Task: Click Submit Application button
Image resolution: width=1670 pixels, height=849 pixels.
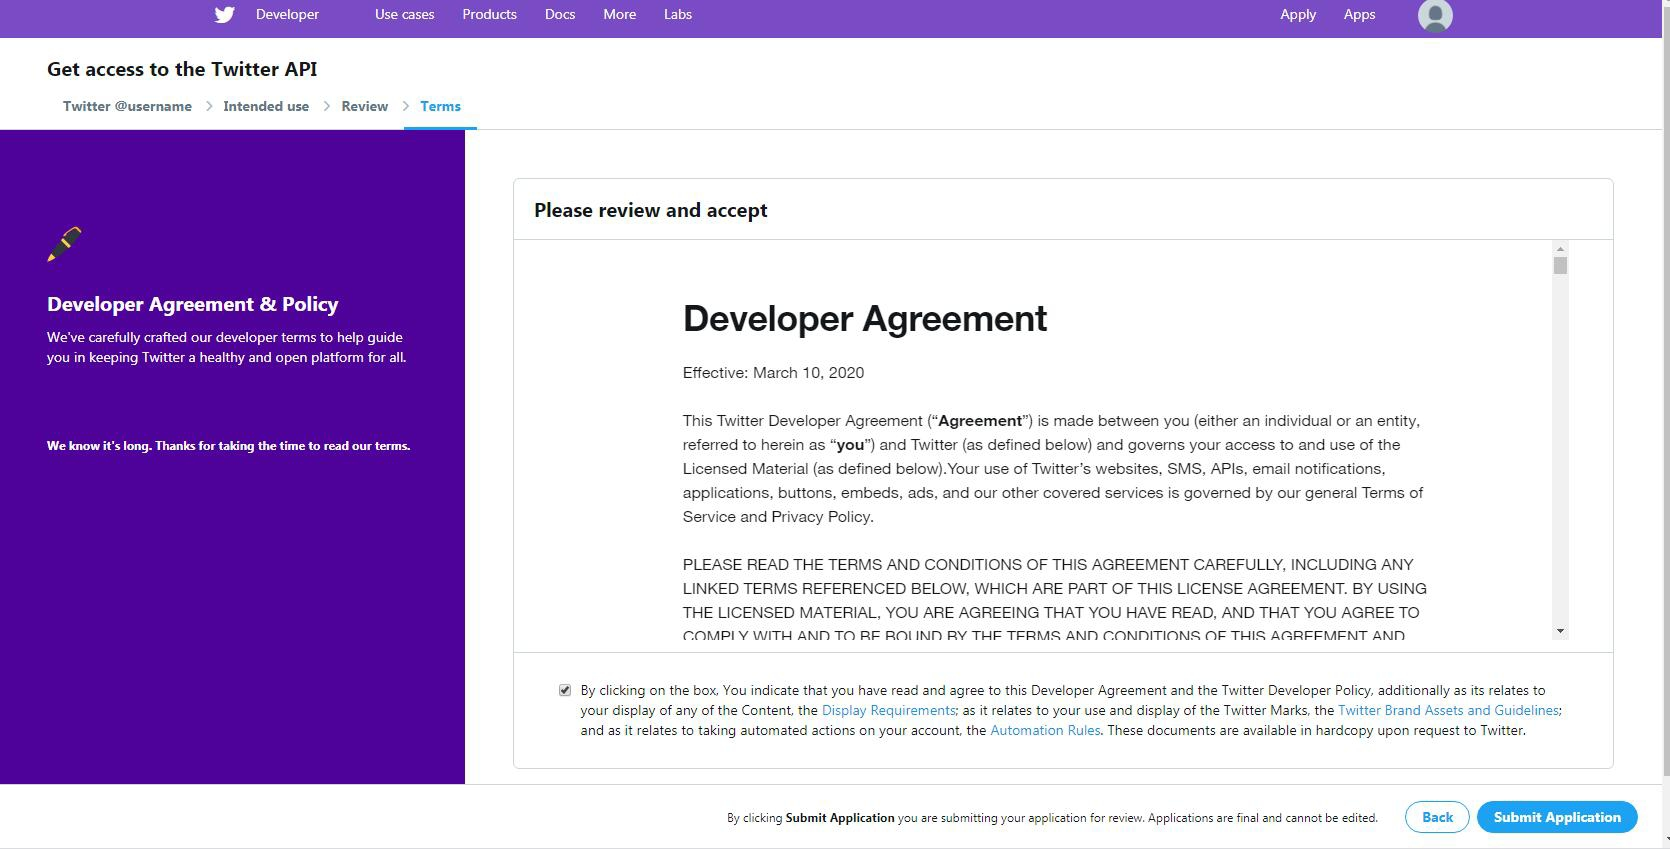Action: coord(1557,817)
